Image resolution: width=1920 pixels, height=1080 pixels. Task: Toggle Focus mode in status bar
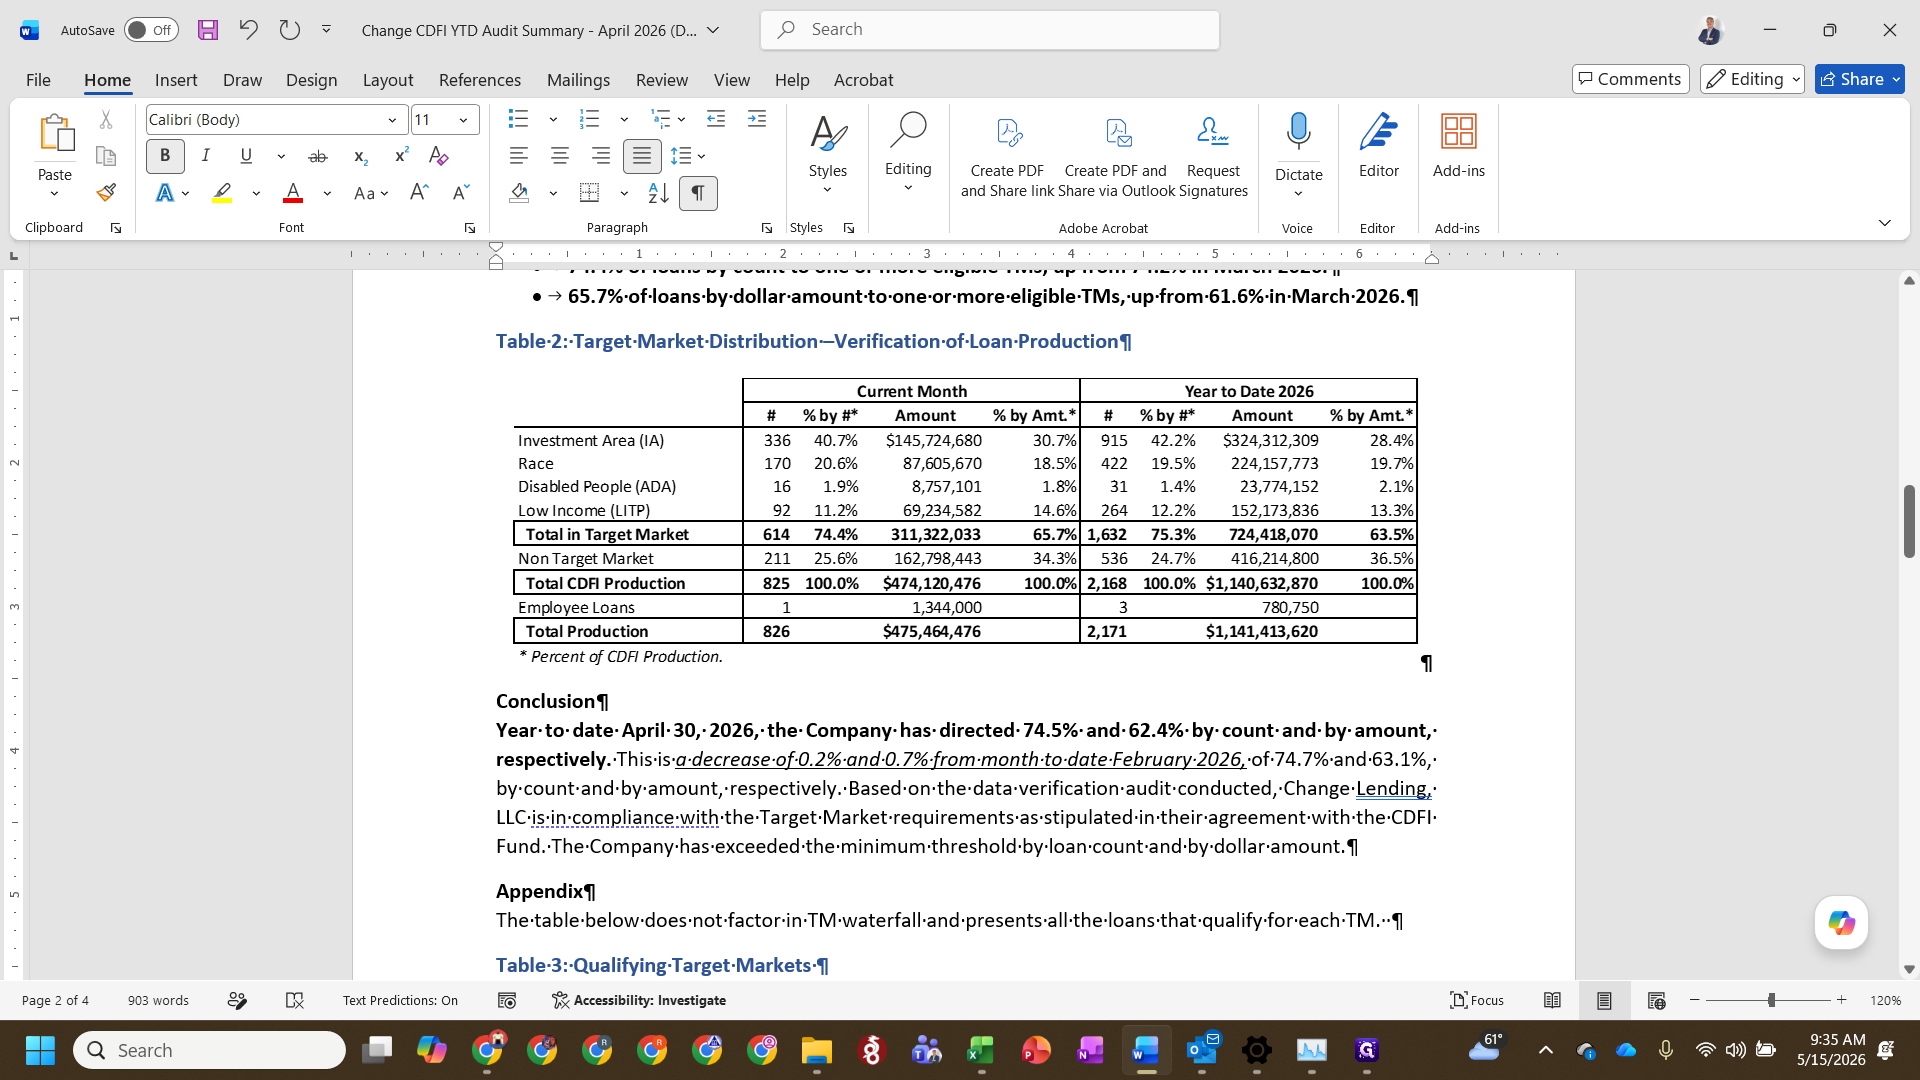coord(1476,1000)
